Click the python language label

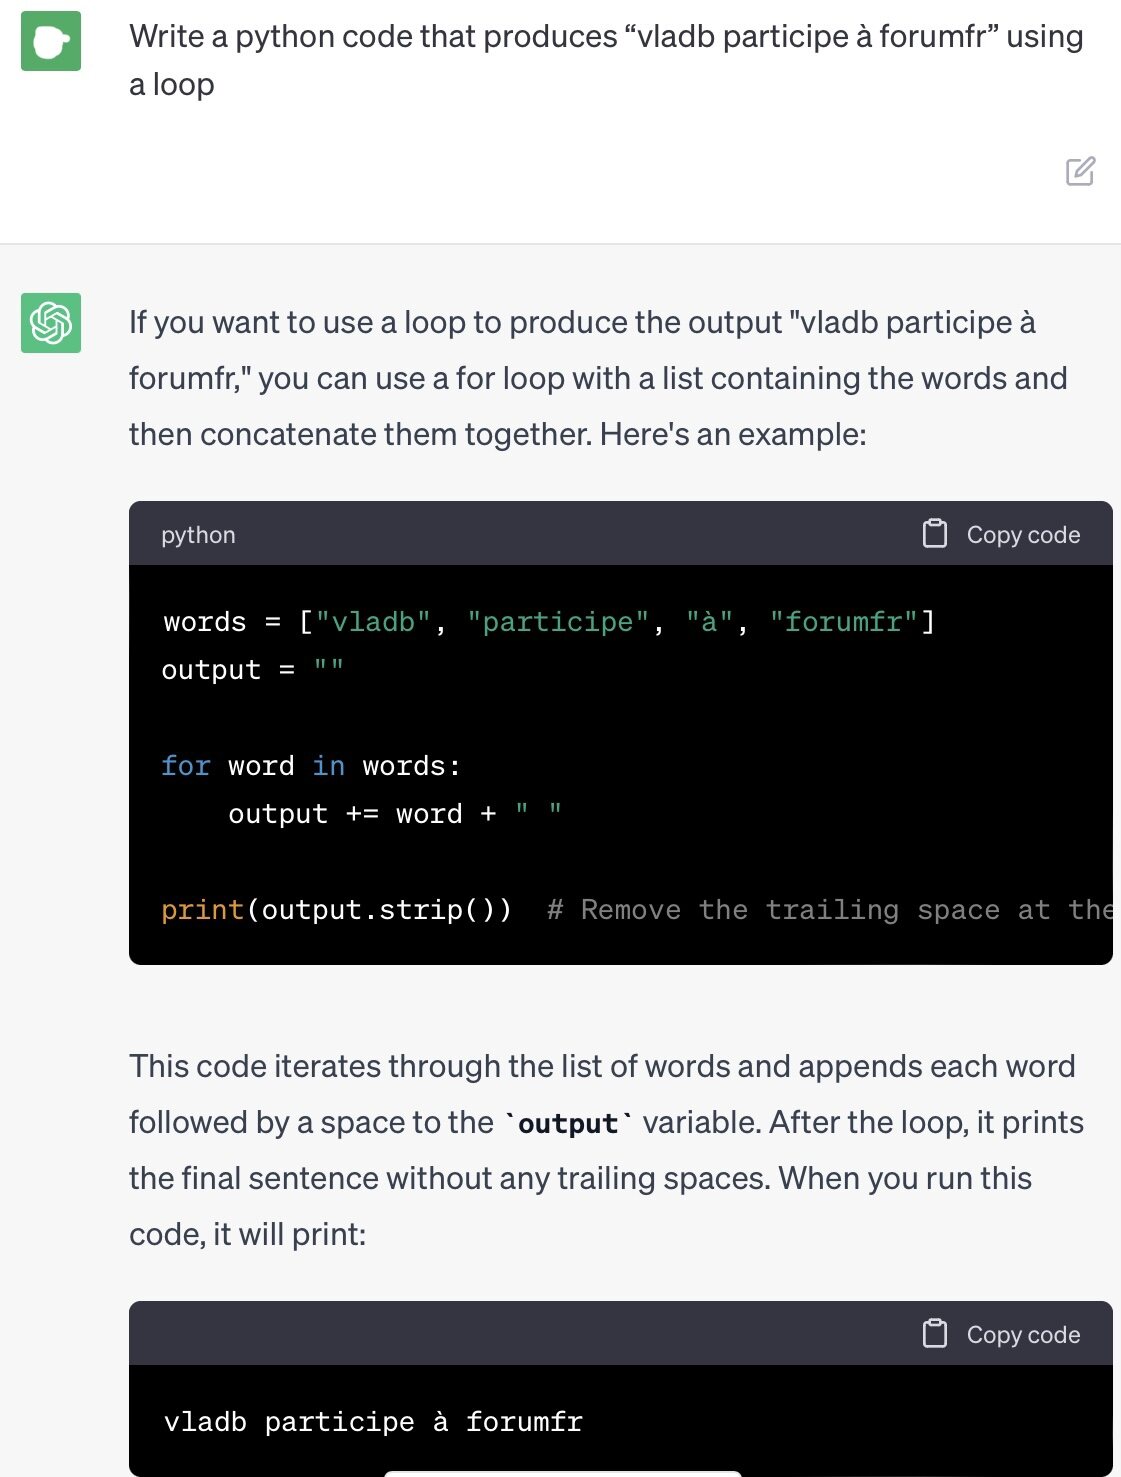[198, 535]
